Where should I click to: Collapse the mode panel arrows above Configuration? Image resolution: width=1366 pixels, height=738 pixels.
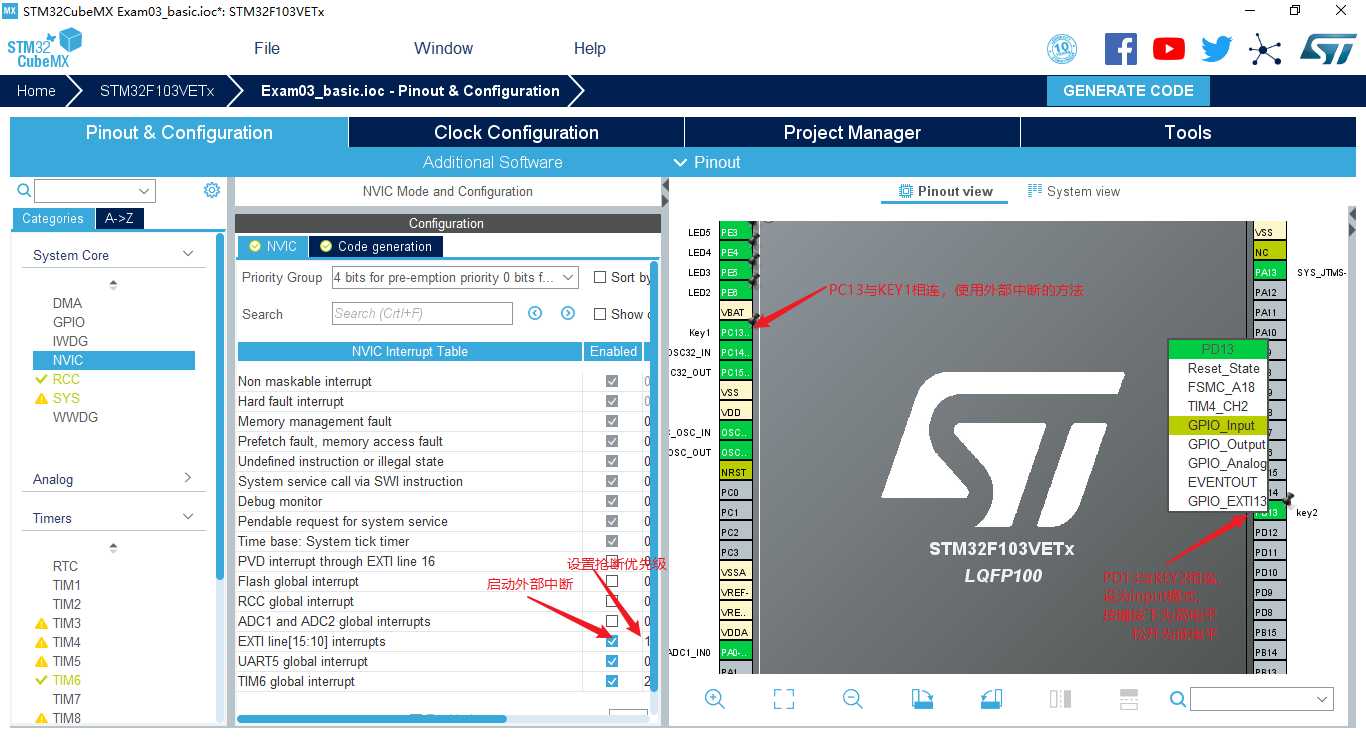point(665,191)
